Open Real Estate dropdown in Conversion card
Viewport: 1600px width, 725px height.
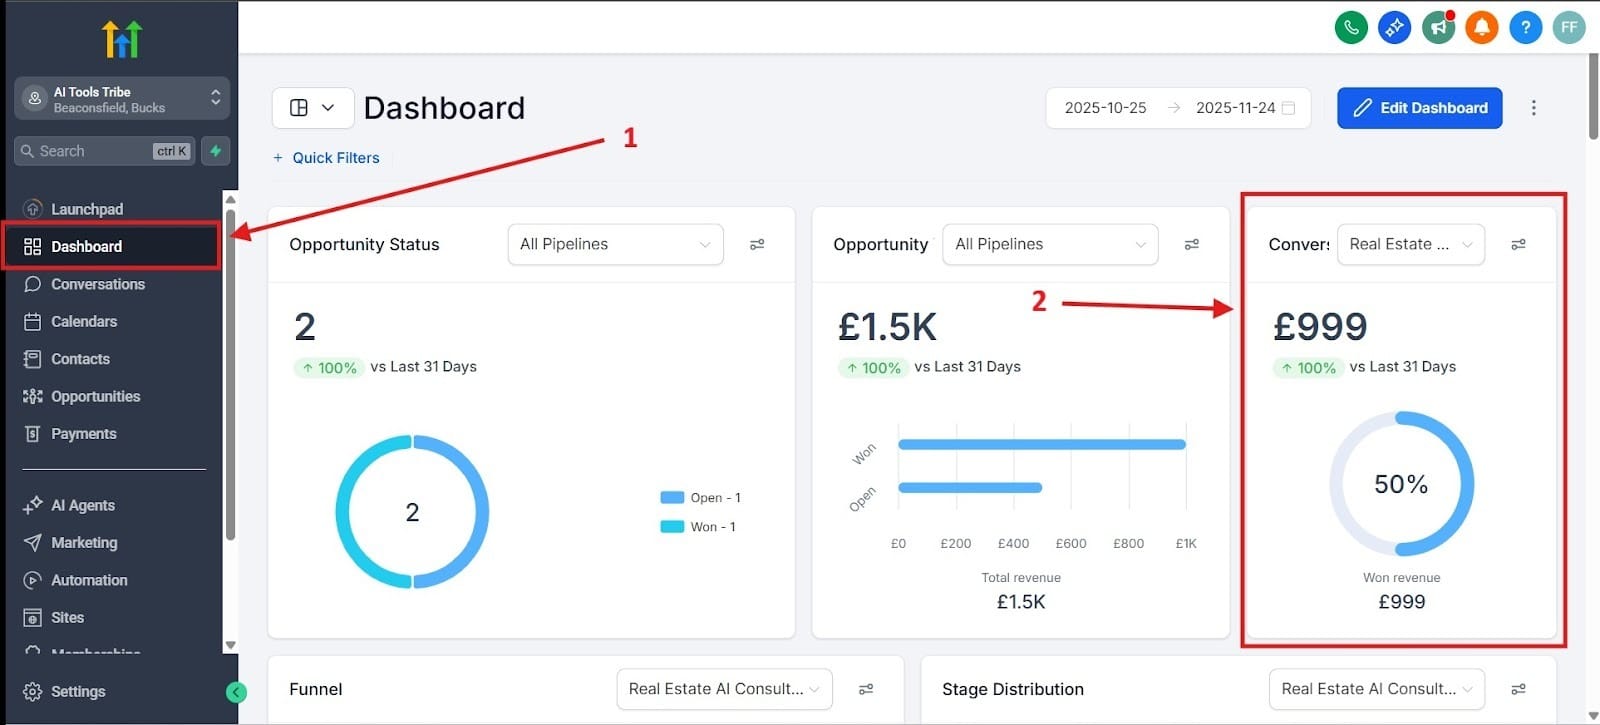pyautogui.click(x=1411, y=244)
